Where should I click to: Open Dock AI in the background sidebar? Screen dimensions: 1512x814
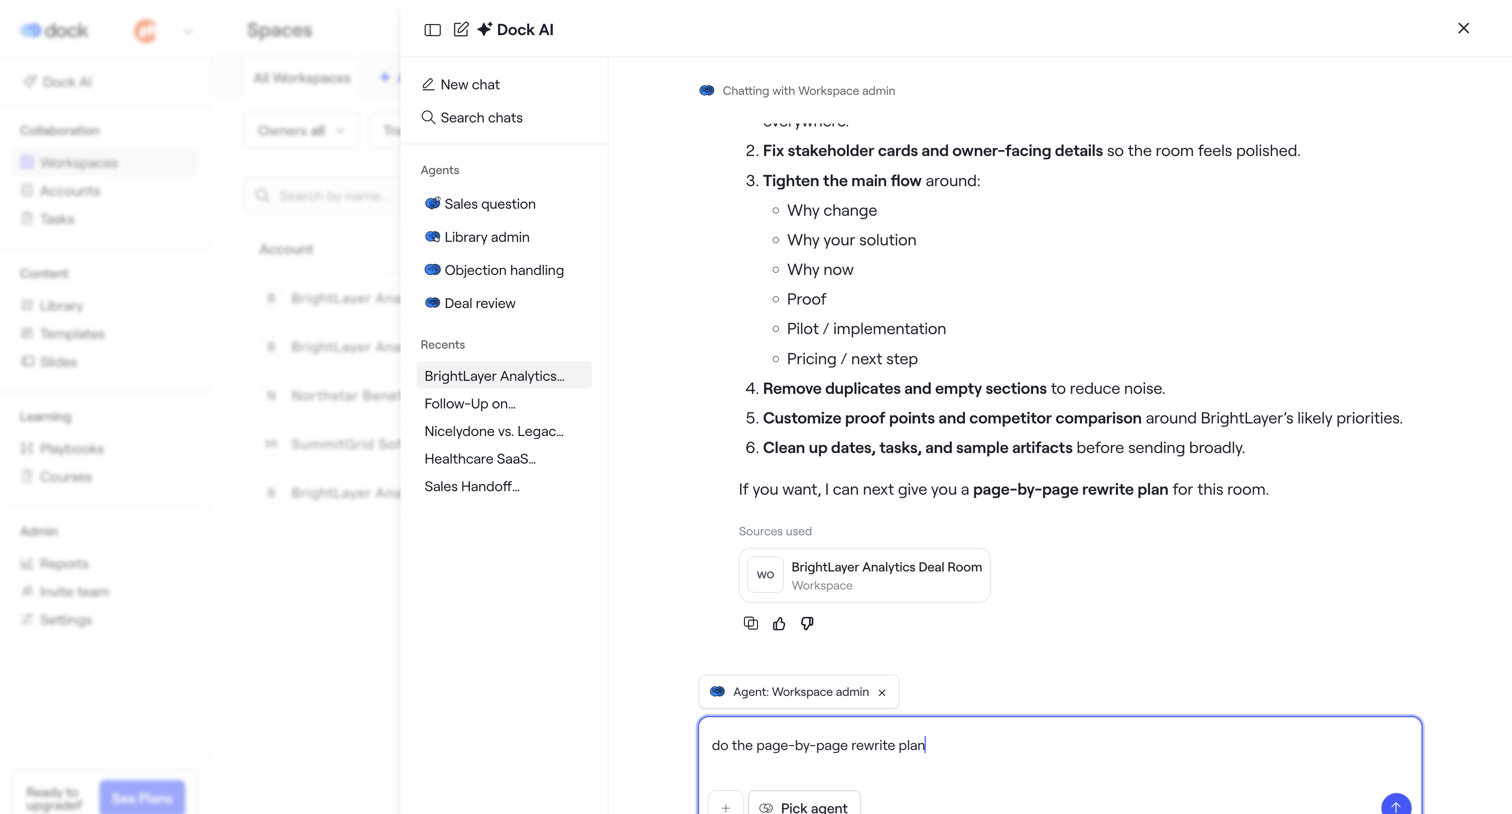pyautogui.click(x=60, y=82)
